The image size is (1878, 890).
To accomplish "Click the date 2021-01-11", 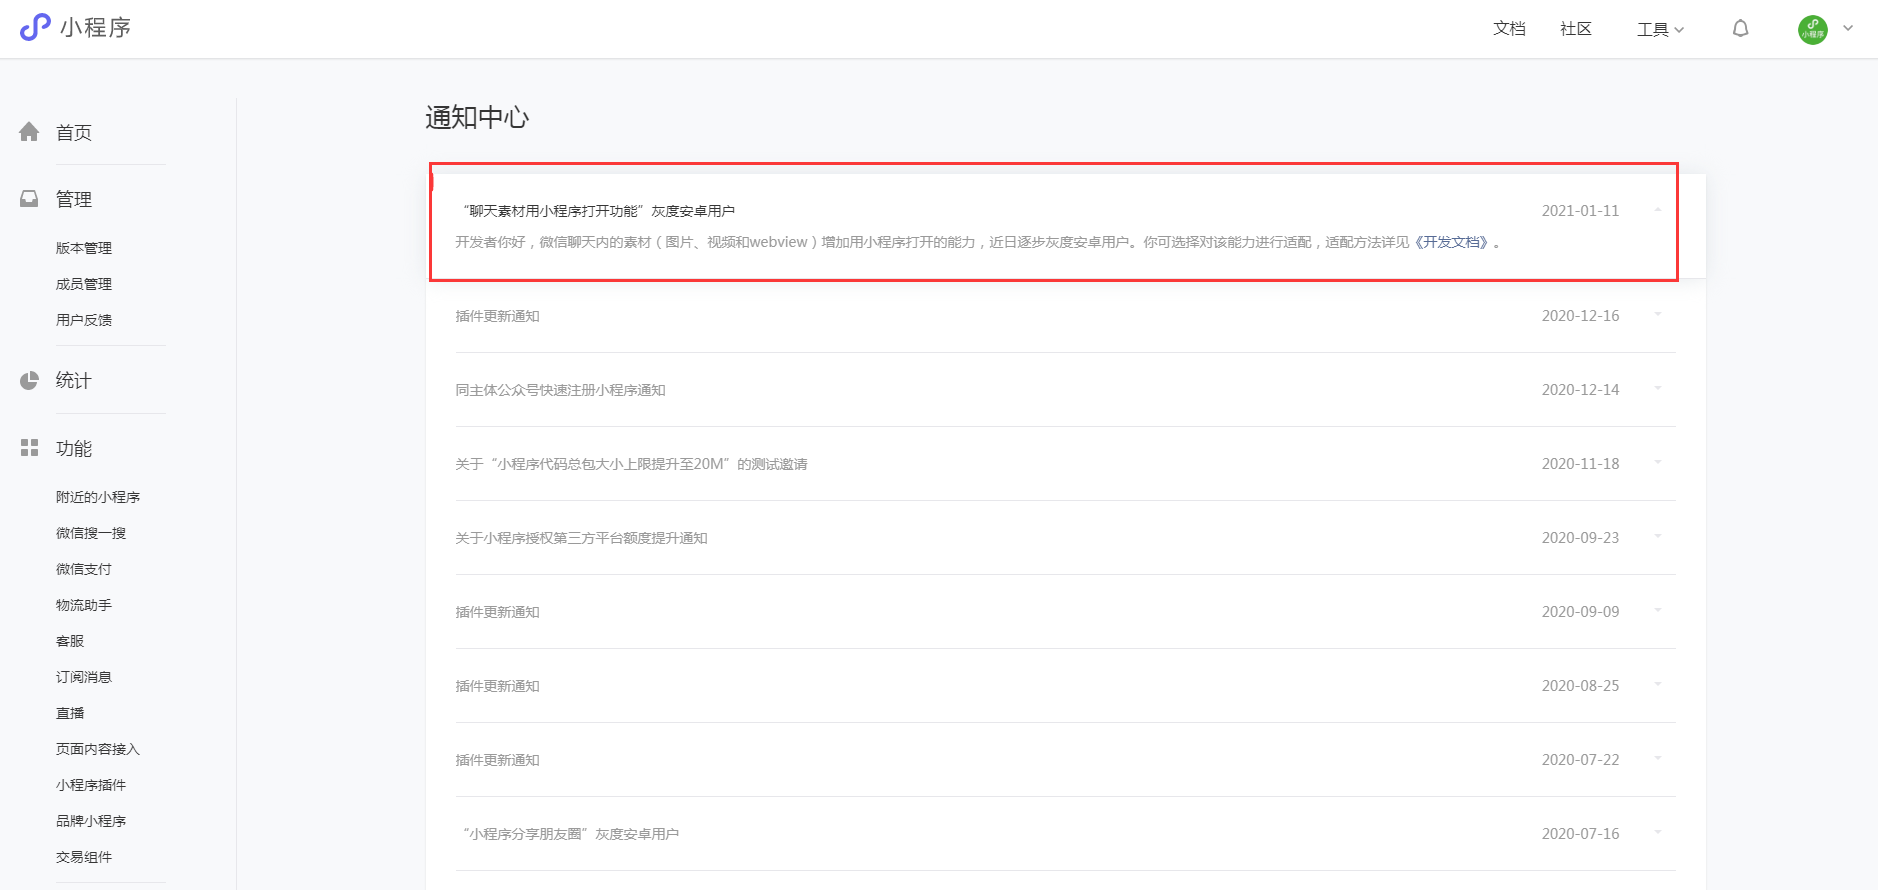I will click(x=1580, y=210).
